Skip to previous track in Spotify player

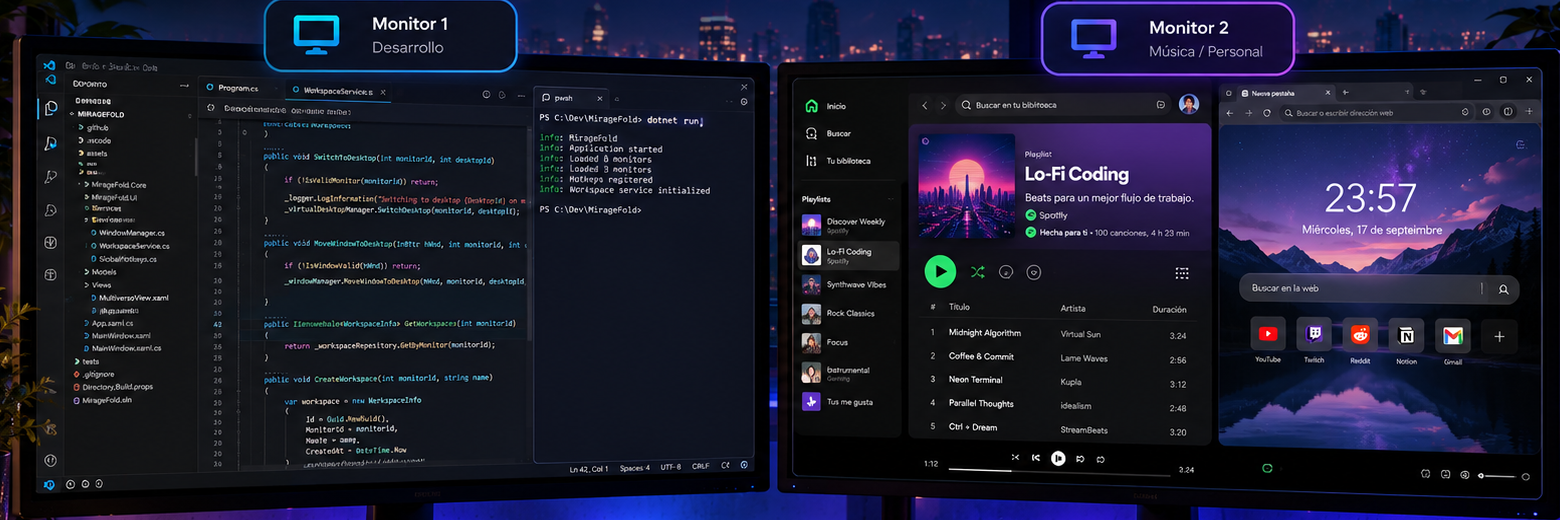1036,458
